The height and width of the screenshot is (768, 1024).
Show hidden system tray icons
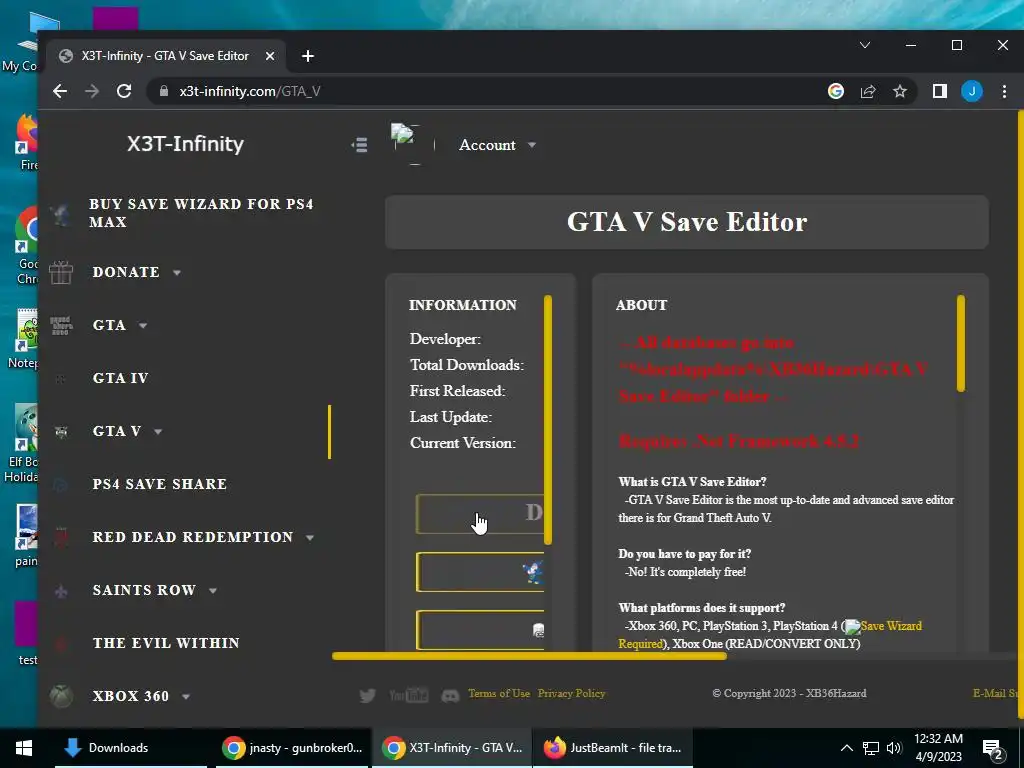(x=846, y=748)
